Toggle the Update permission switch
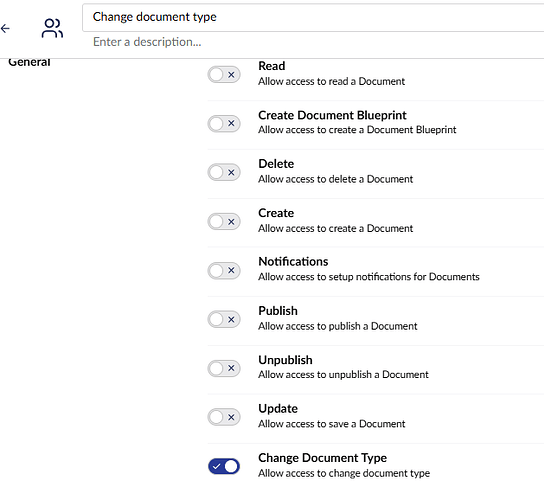 (x=224, y=417)
